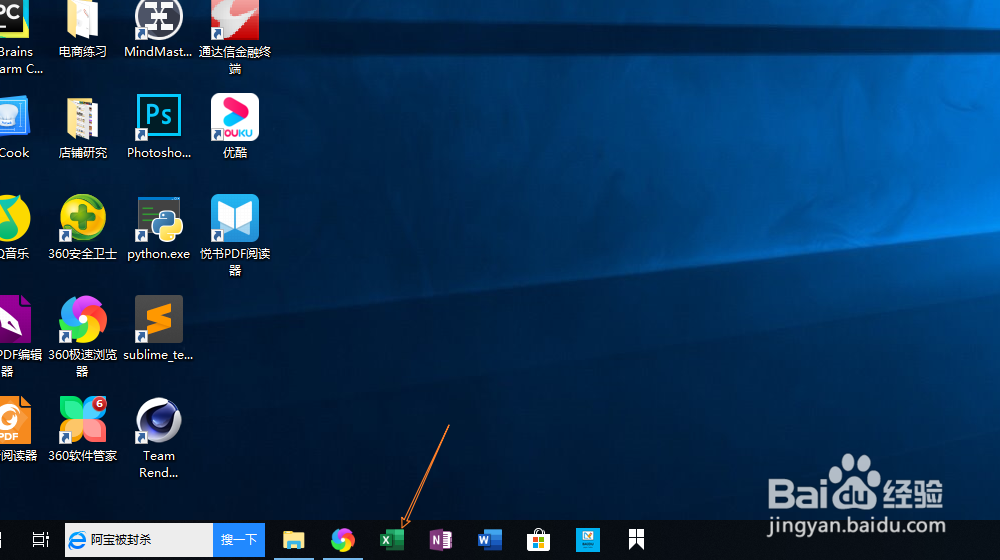Click the IE logo in search box
The height and width of the screenshot is (560, 1000).
point(77,540)
